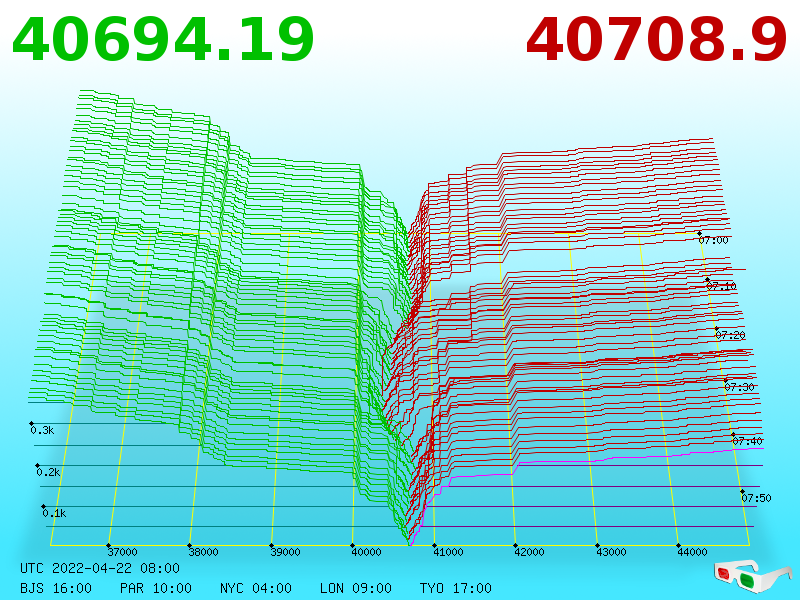Click the NYC 04:00 clock
Screen dimensions: 800x600
pos(256,588)
